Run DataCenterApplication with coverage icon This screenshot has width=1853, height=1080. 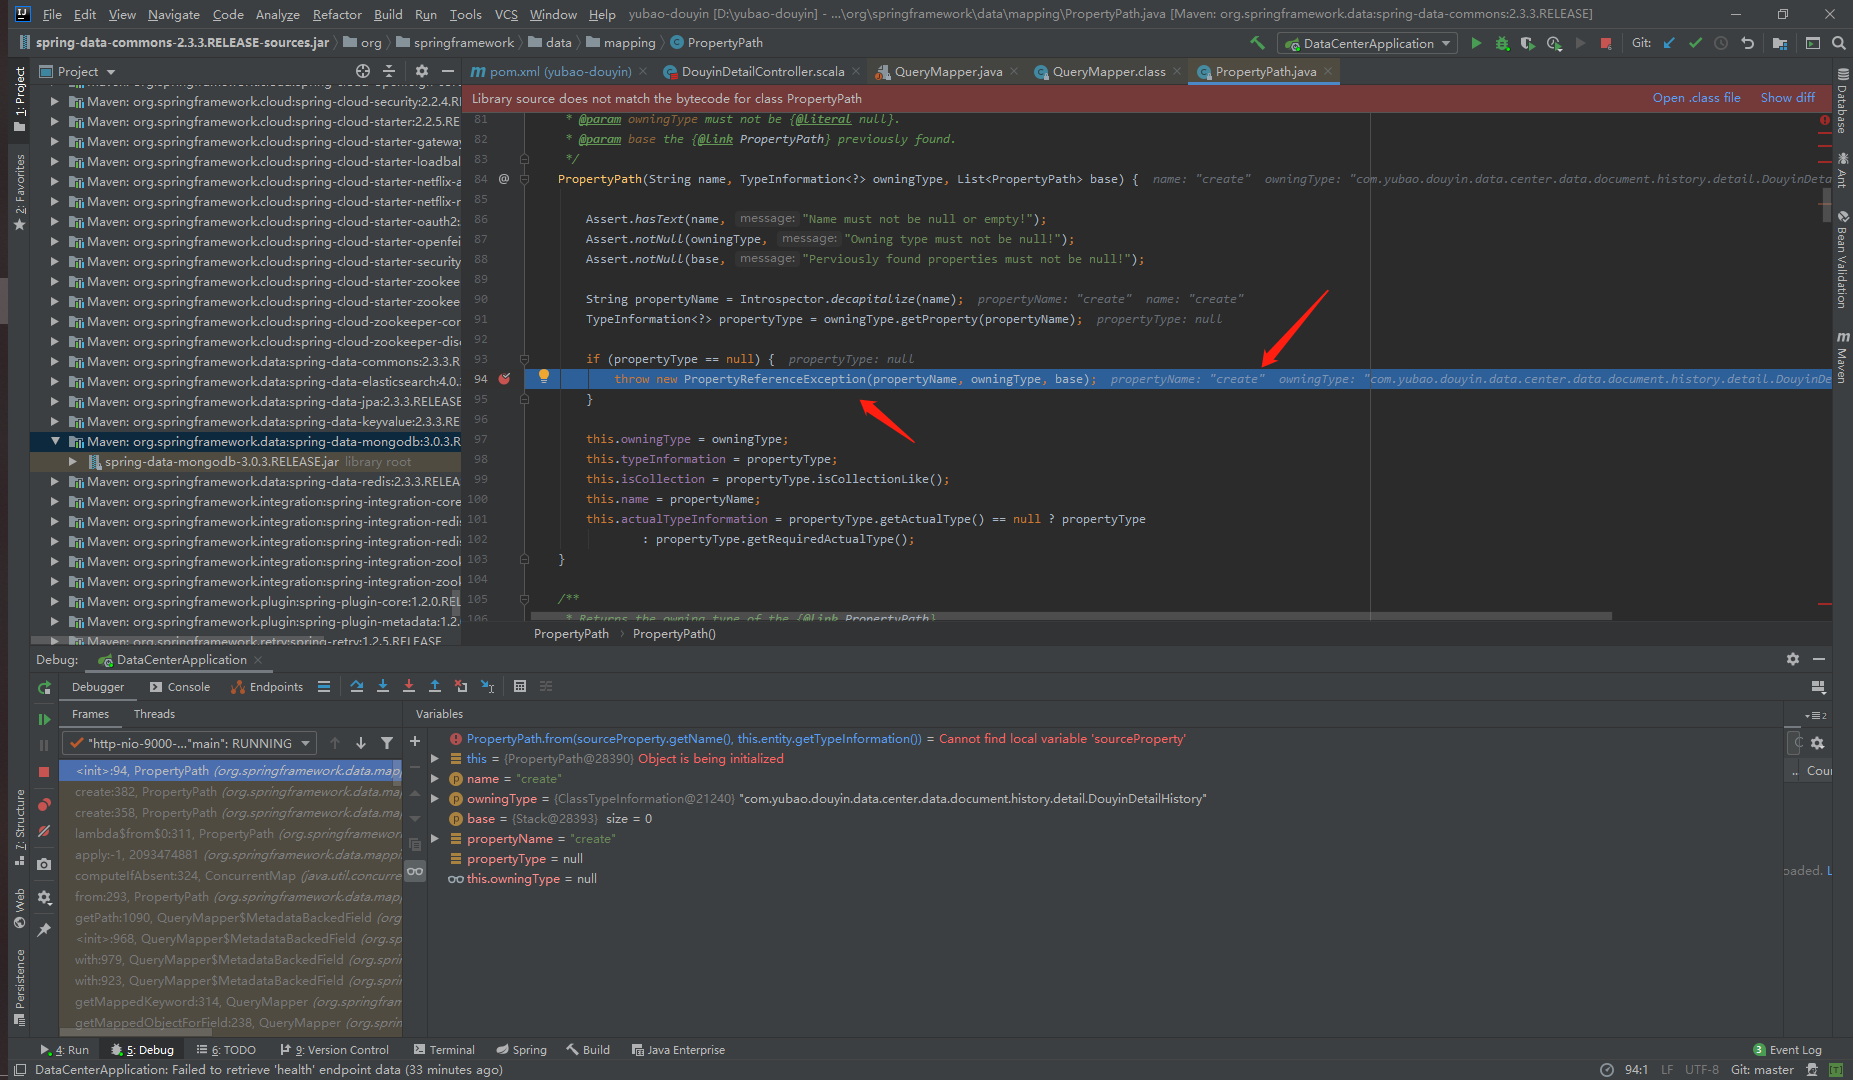pyautogui.click(x=1528, y=43)
